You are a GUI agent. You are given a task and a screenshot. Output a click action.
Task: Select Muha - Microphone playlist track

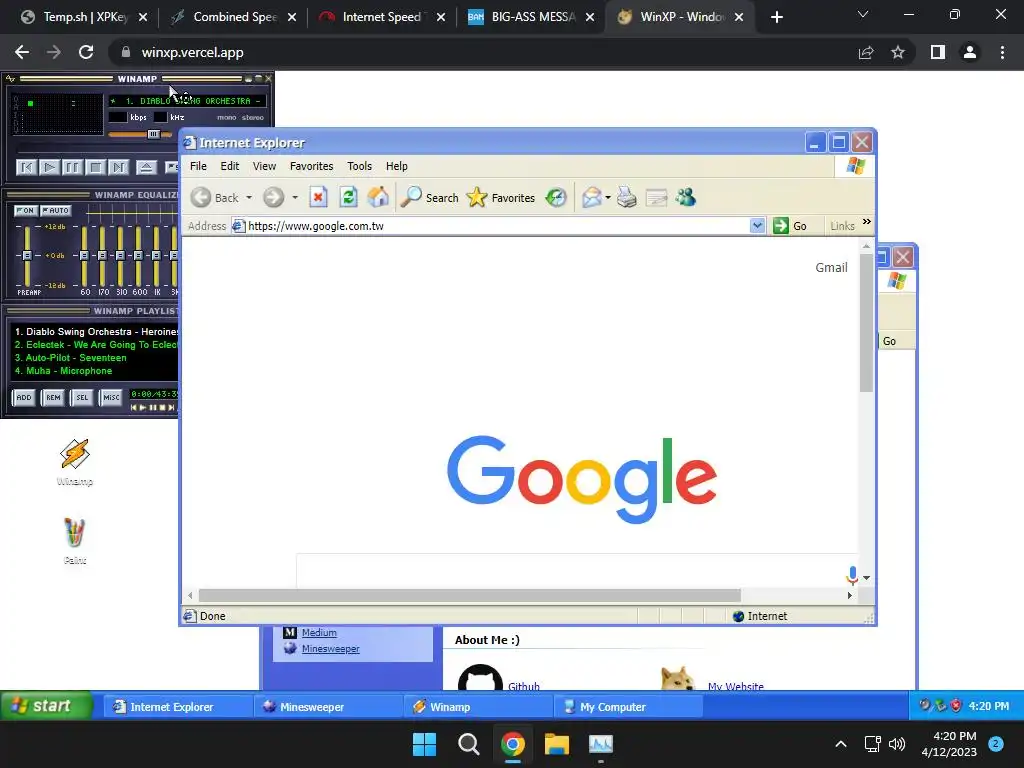coord(63,371)
